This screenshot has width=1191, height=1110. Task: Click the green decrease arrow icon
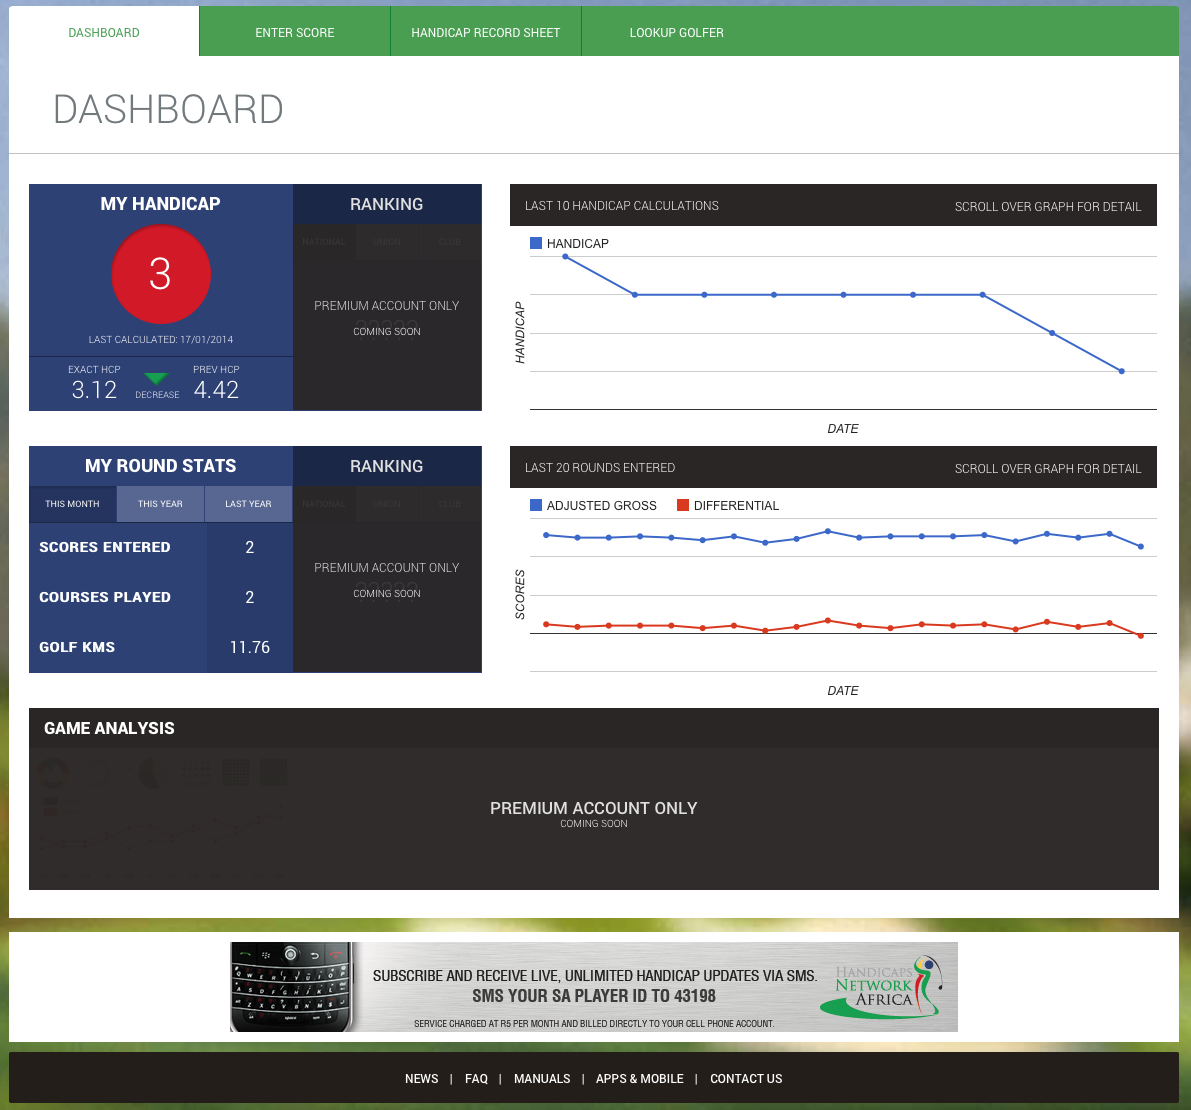(x=156, y=379)
